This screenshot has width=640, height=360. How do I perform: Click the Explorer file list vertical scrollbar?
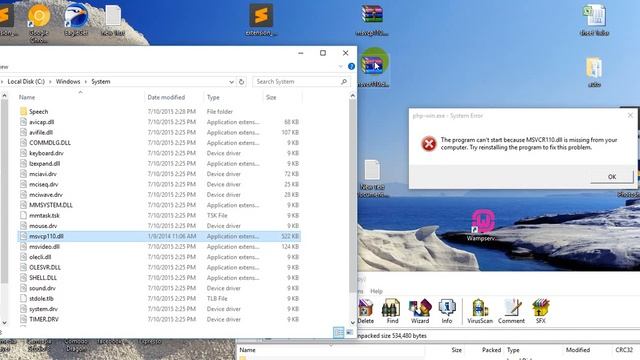(353, 196)
